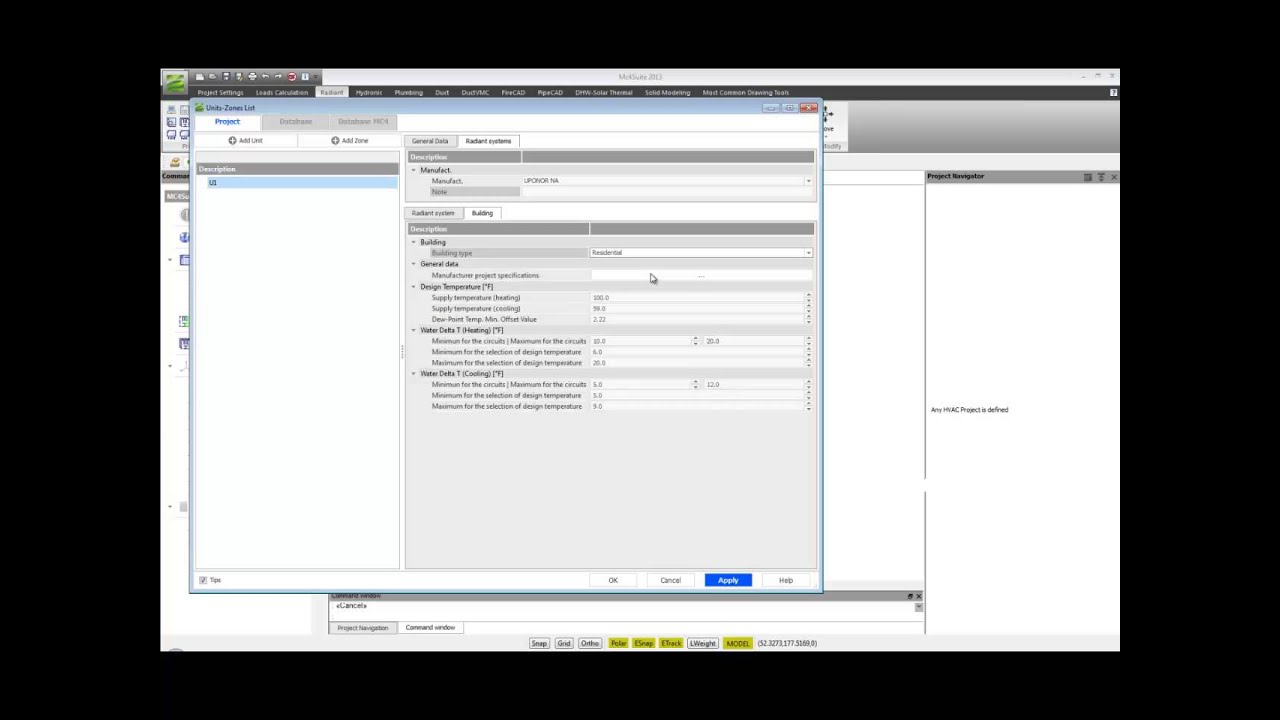Click the blue info icon in quick access toolbar
Image resolution: width=1280 pixels, height=720 pixels.
(305, 77)
